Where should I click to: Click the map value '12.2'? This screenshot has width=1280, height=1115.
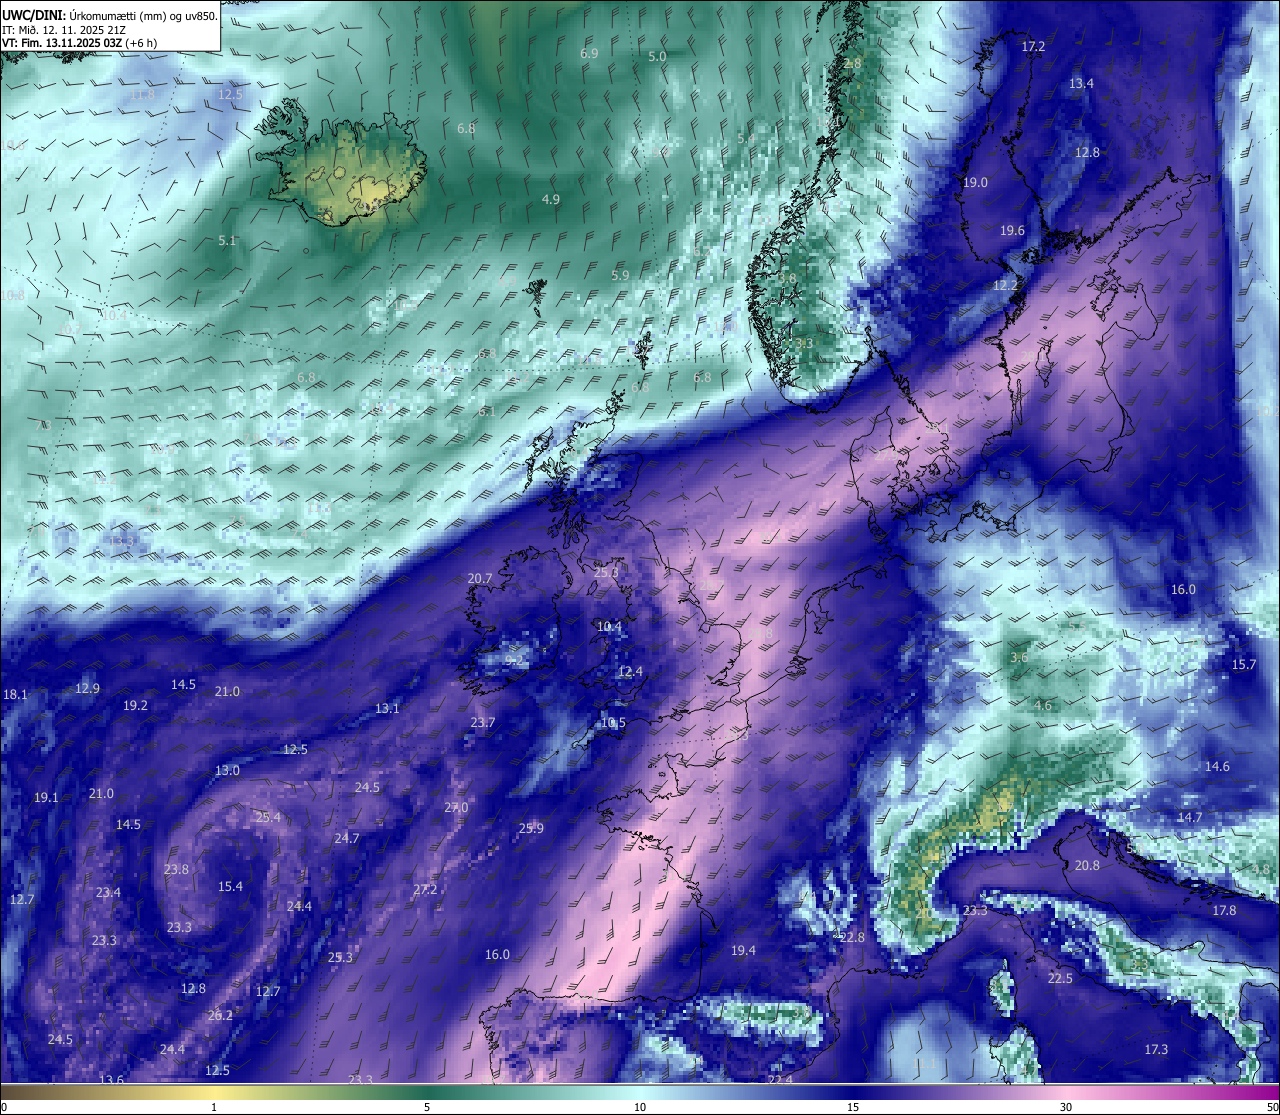coord(1005,285)
